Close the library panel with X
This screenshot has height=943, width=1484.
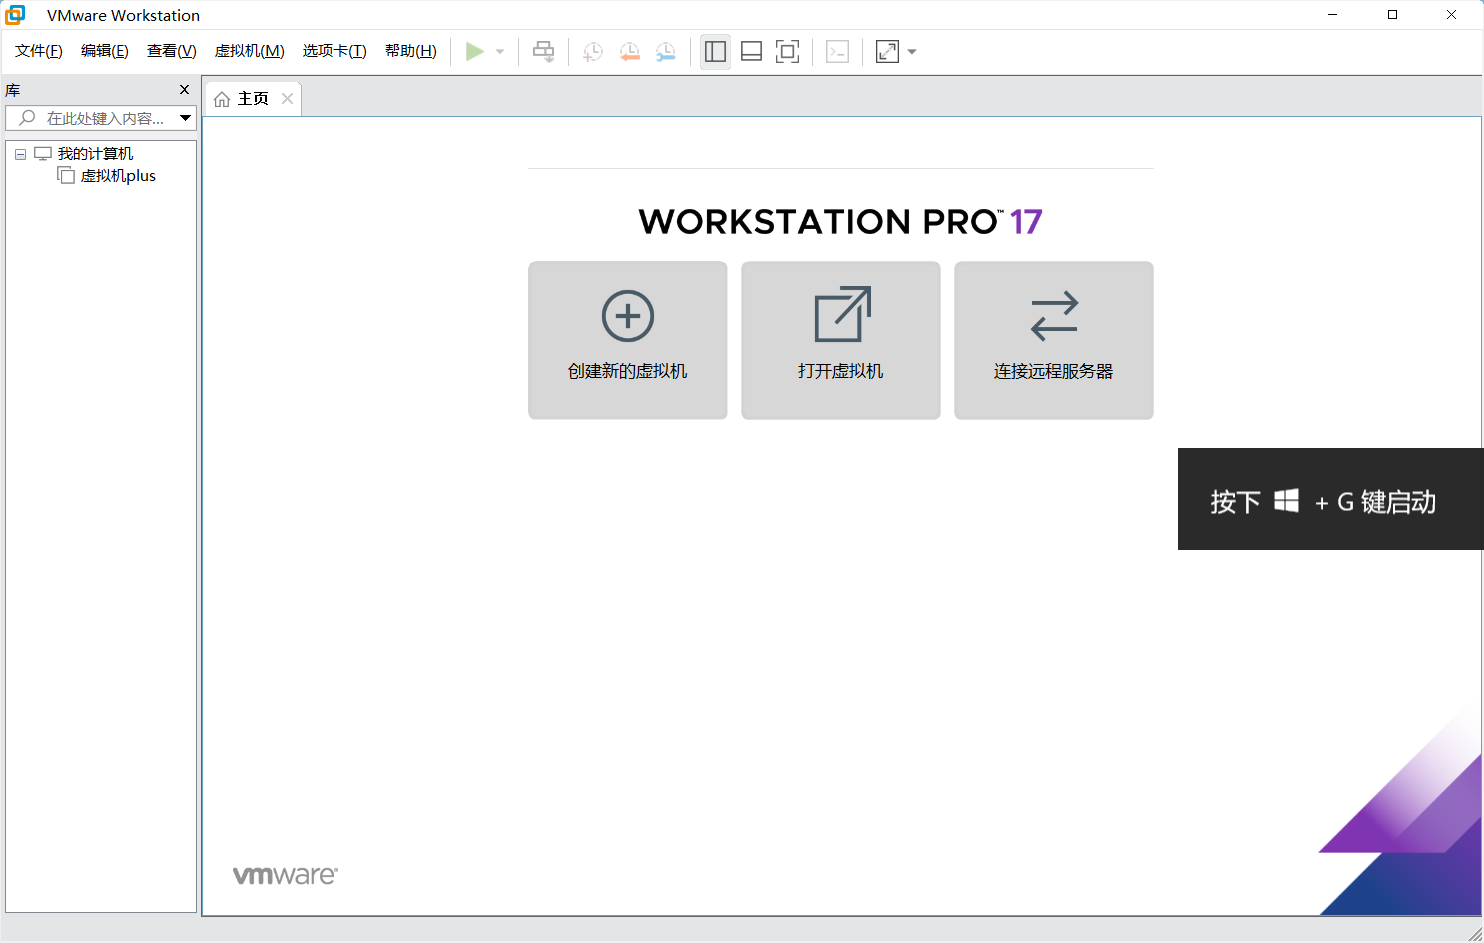184,90
